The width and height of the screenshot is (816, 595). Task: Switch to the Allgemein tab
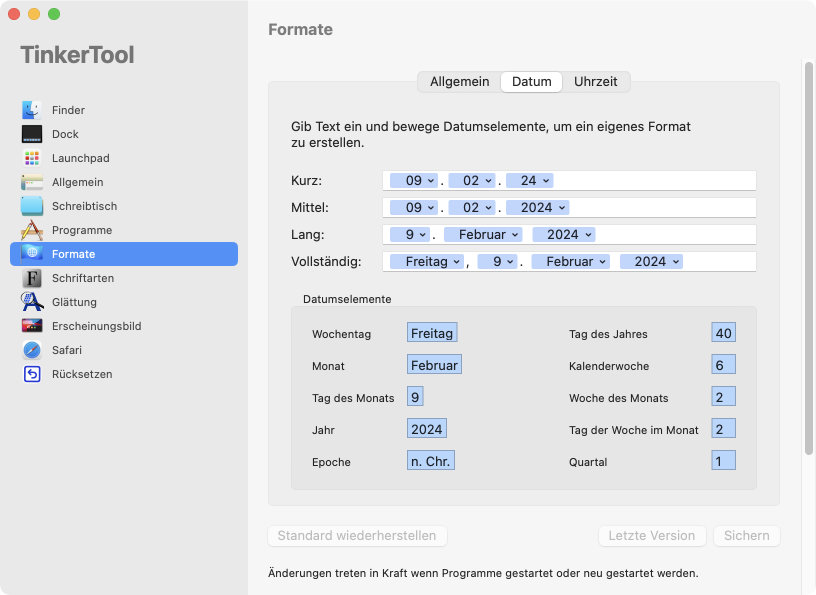(460, 82)
